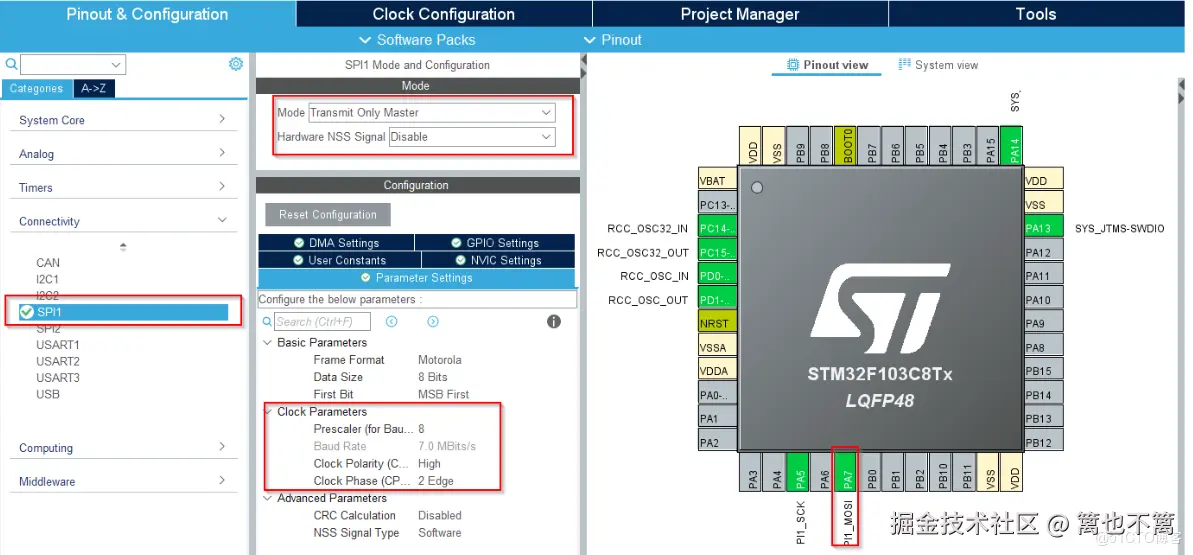
Task: Select USB in the Connectivity list
Action: [48, 394]
